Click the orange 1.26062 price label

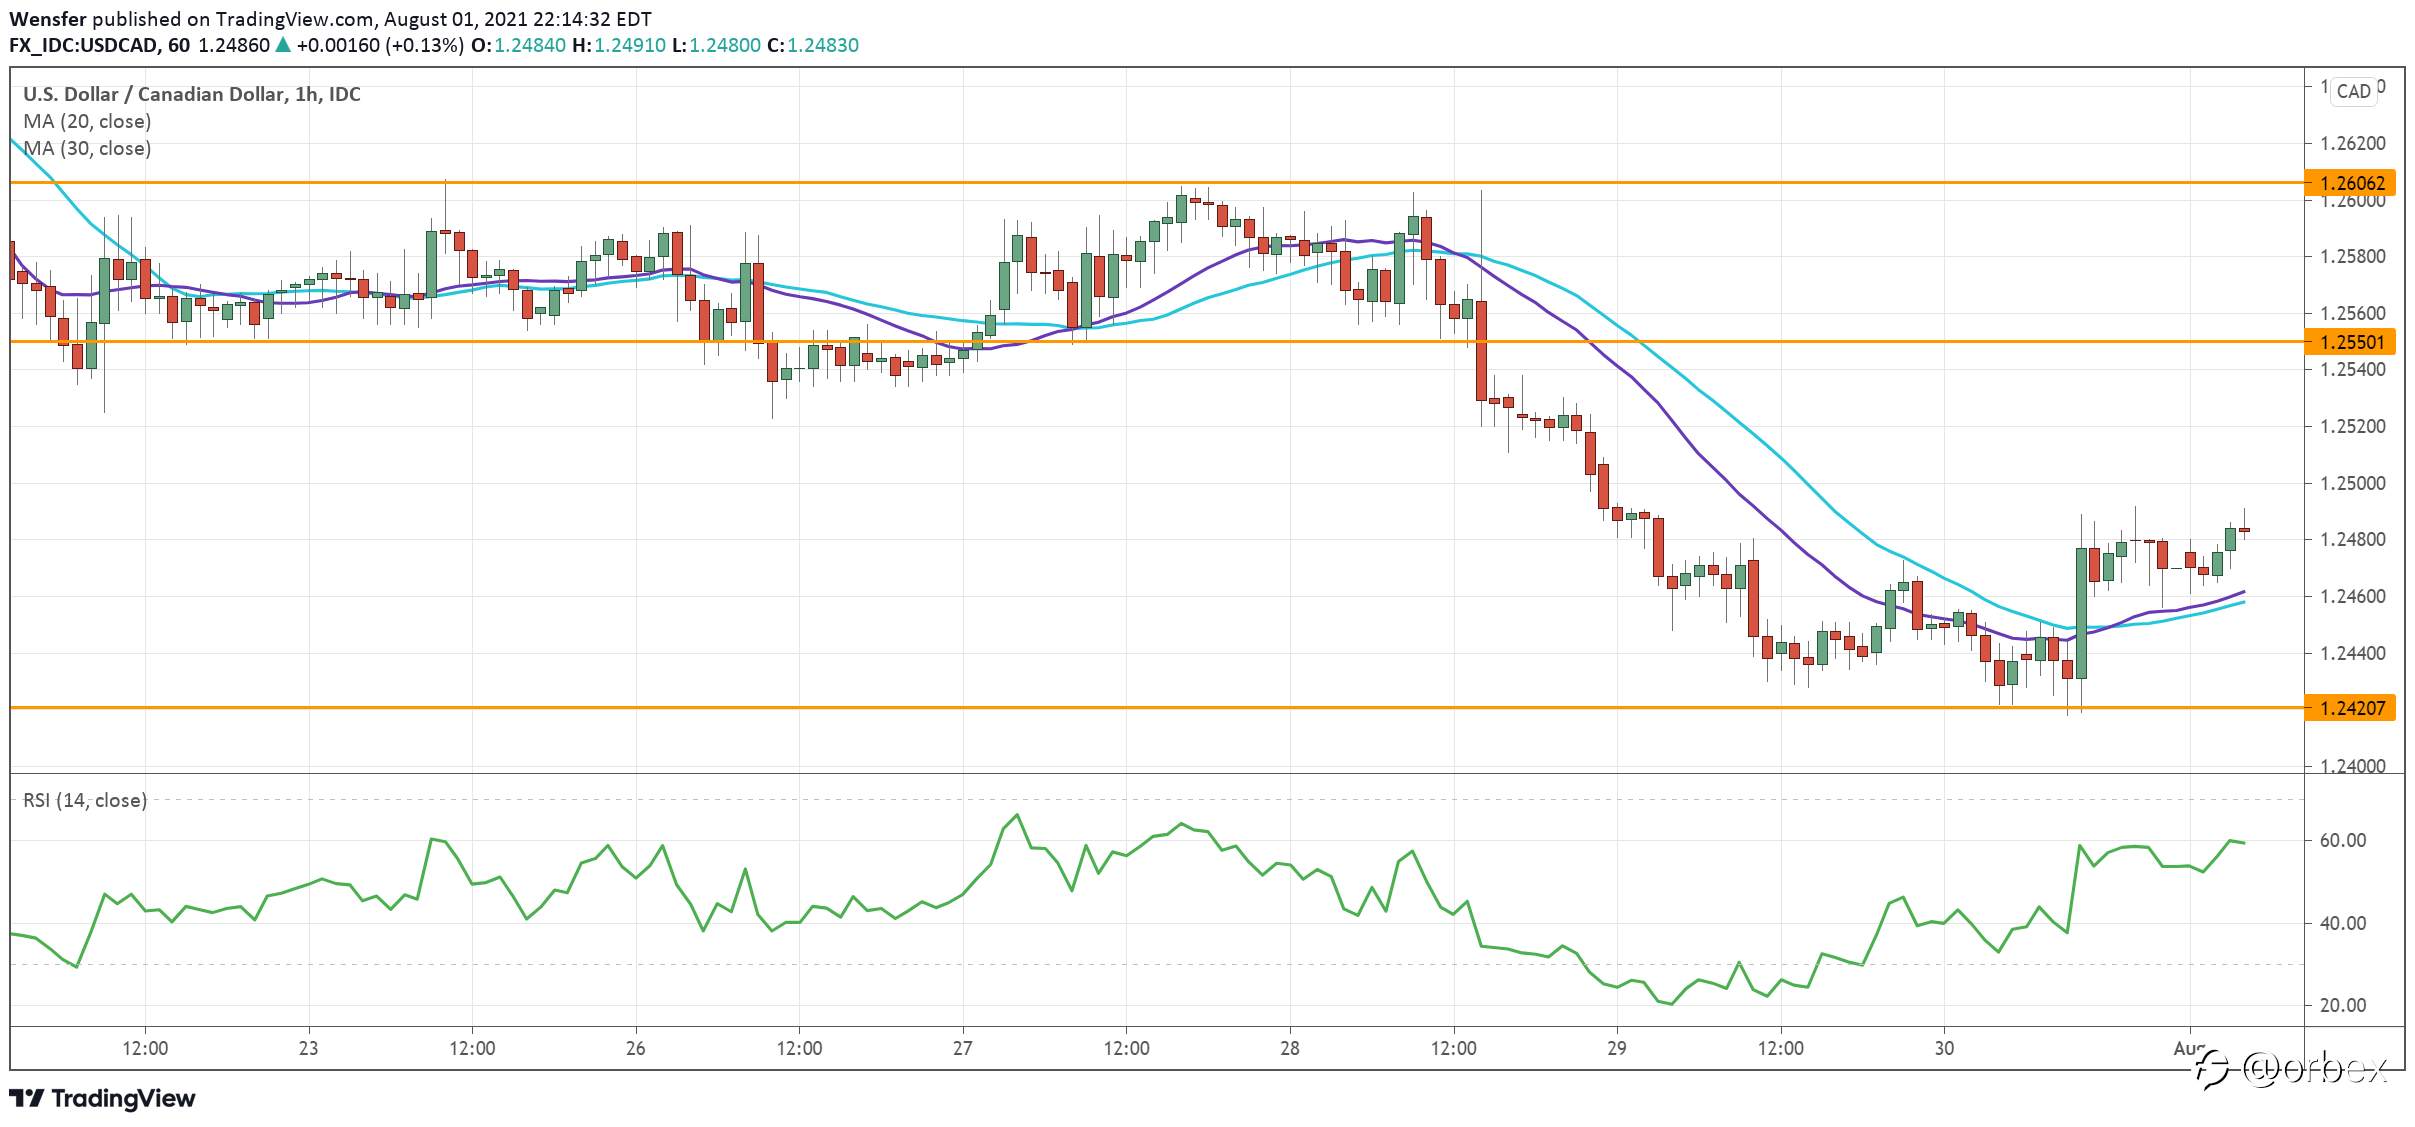pyautogui.click(x=2351, y=183)
